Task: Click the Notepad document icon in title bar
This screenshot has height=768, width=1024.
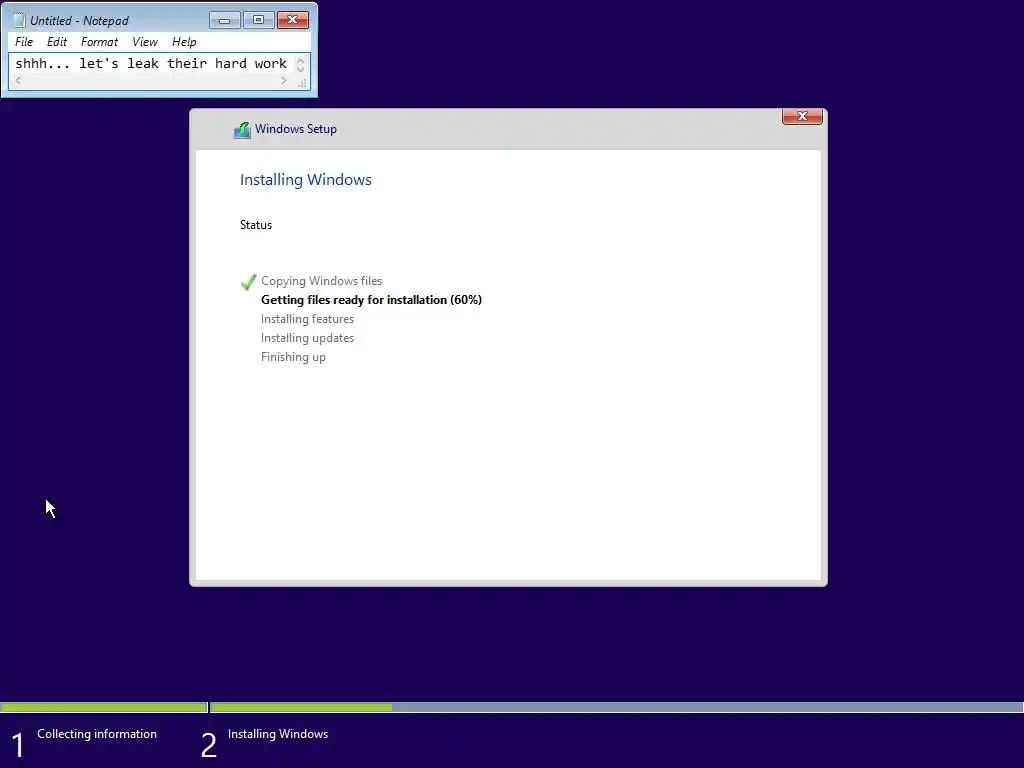Action: click(x=19, y=20)
